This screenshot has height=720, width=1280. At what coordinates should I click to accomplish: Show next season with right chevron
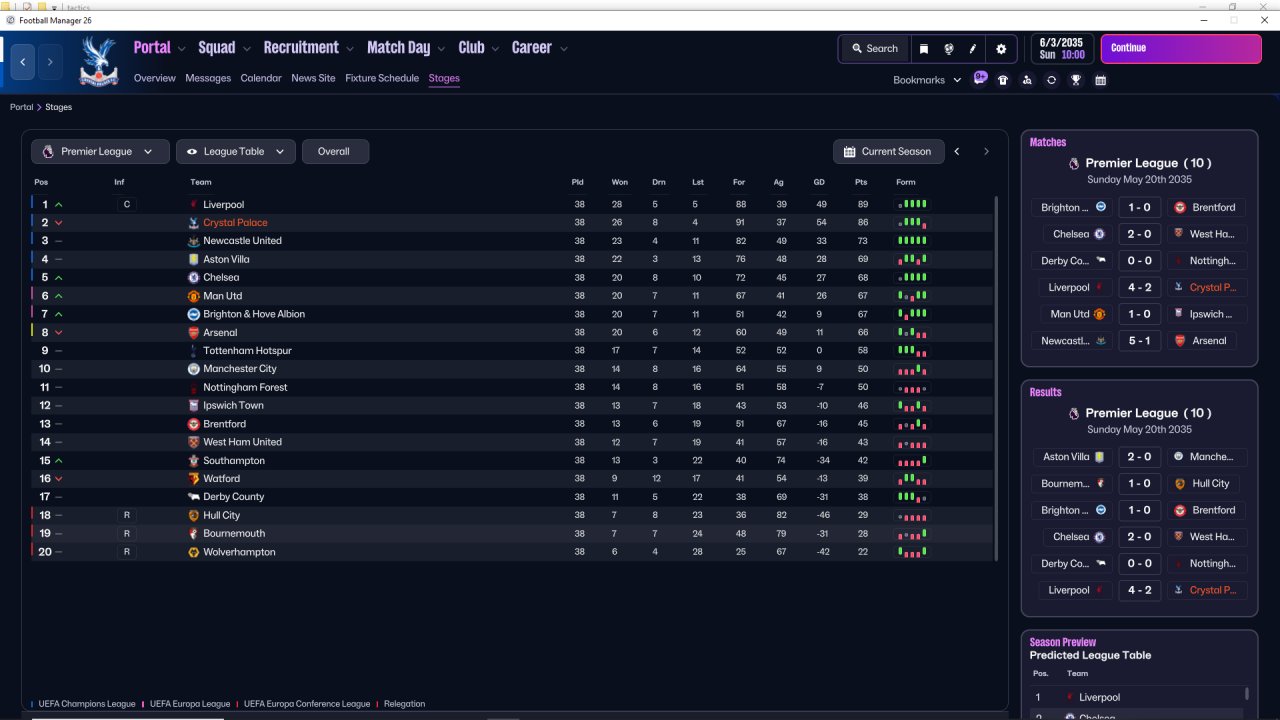986,152
